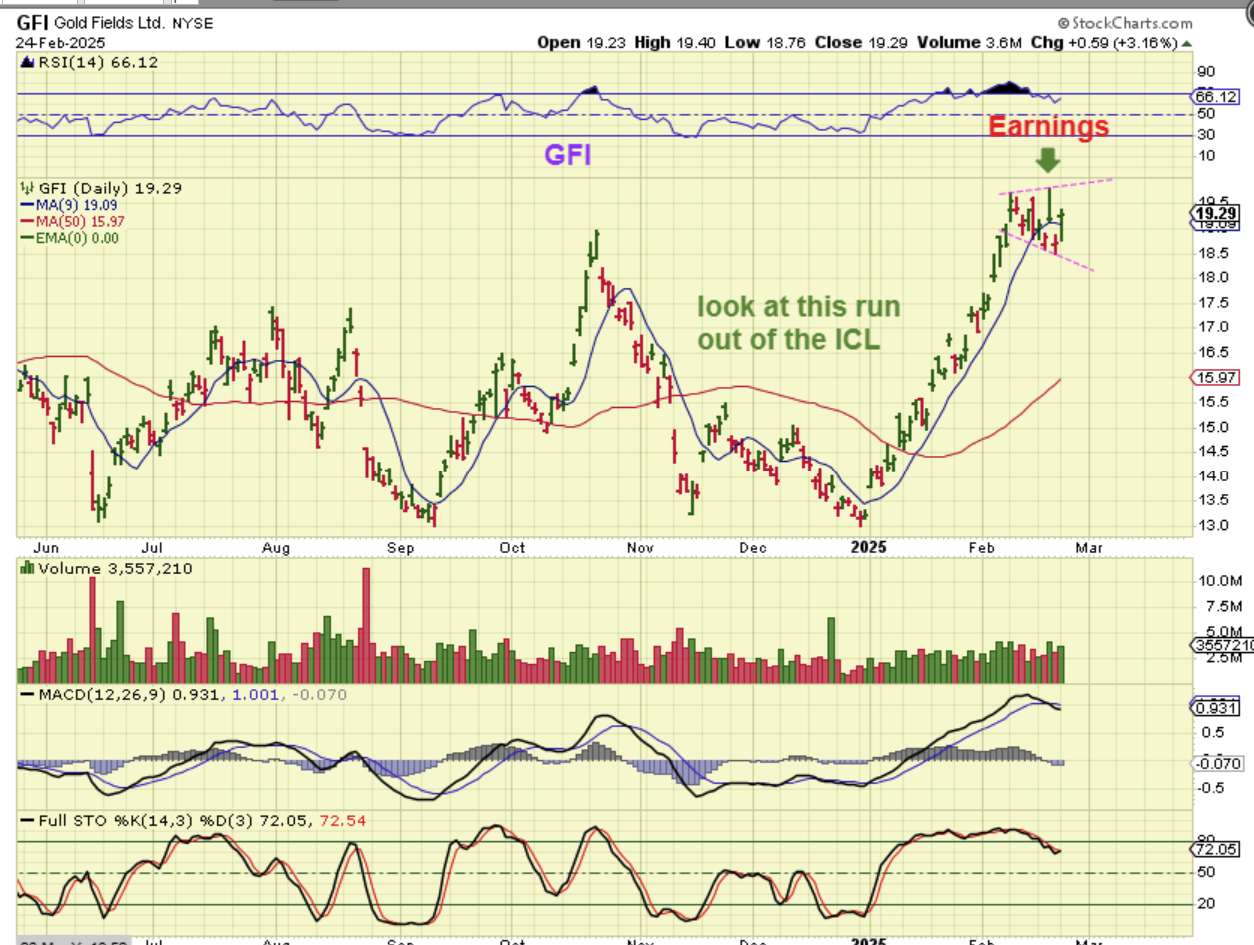Click the bold 2025 label below the price chart
Viewport: 1254px width, 945px height.
pyautogui.click(x=868, y=547)
